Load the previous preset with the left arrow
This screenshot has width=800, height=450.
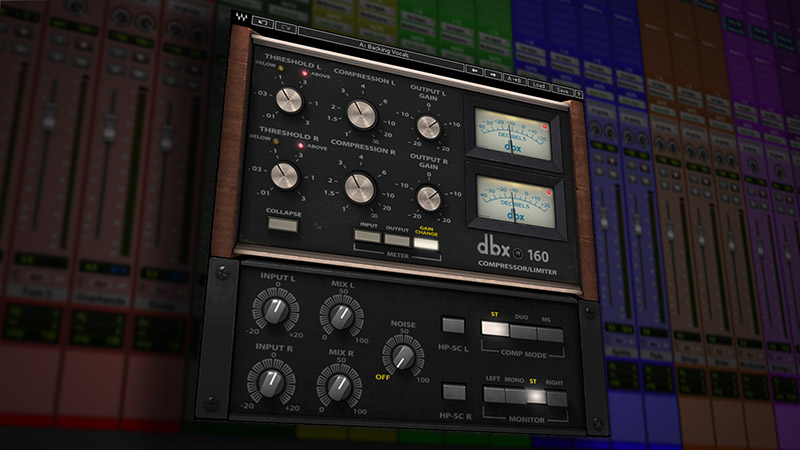click(x=474, y=70)
